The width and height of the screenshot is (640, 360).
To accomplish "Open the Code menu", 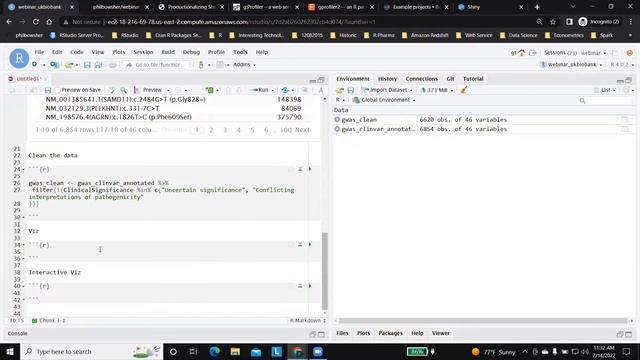I will point(77,52).
